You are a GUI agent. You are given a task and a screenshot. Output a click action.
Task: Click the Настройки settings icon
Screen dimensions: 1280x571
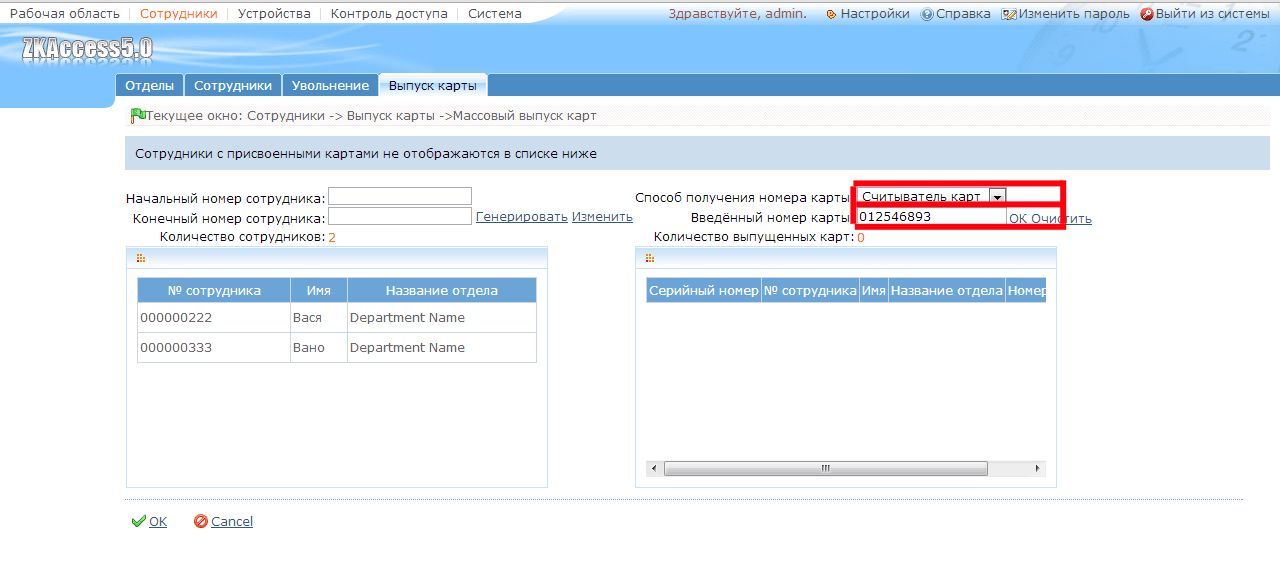point(831,15)
